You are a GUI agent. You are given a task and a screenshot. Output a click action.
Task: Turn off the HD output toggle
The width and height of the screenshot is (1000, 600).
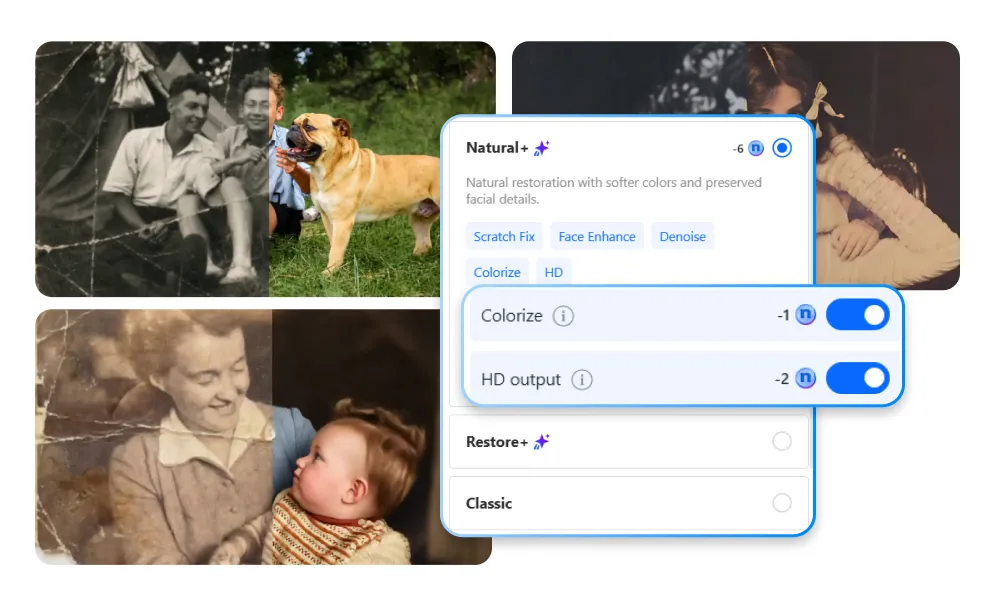tap(858, 379)
